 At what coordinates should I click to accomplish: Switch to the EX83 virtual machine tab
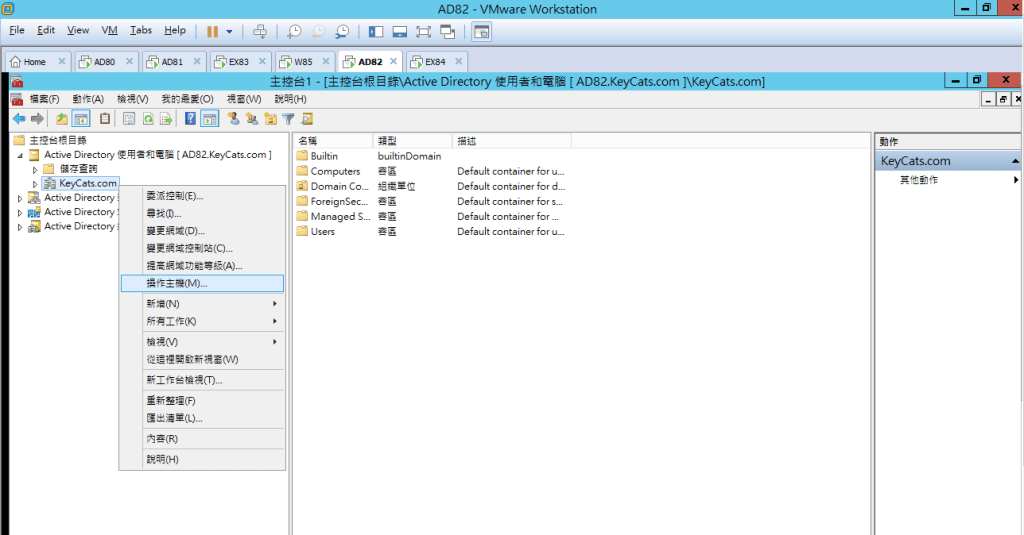point(238,62)
